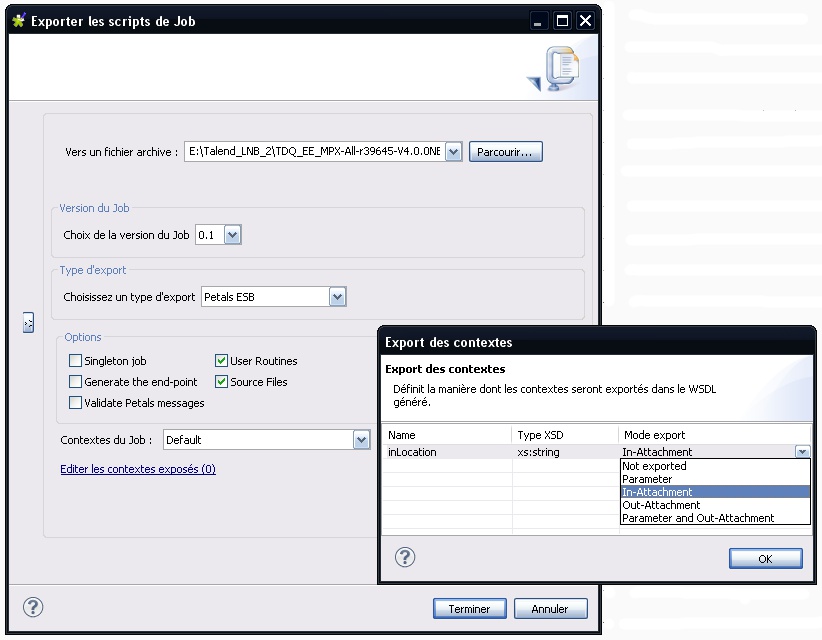Screen dimensions: 822x640
Task: Uncheck the User Routines checkbox
Action: 222,361
